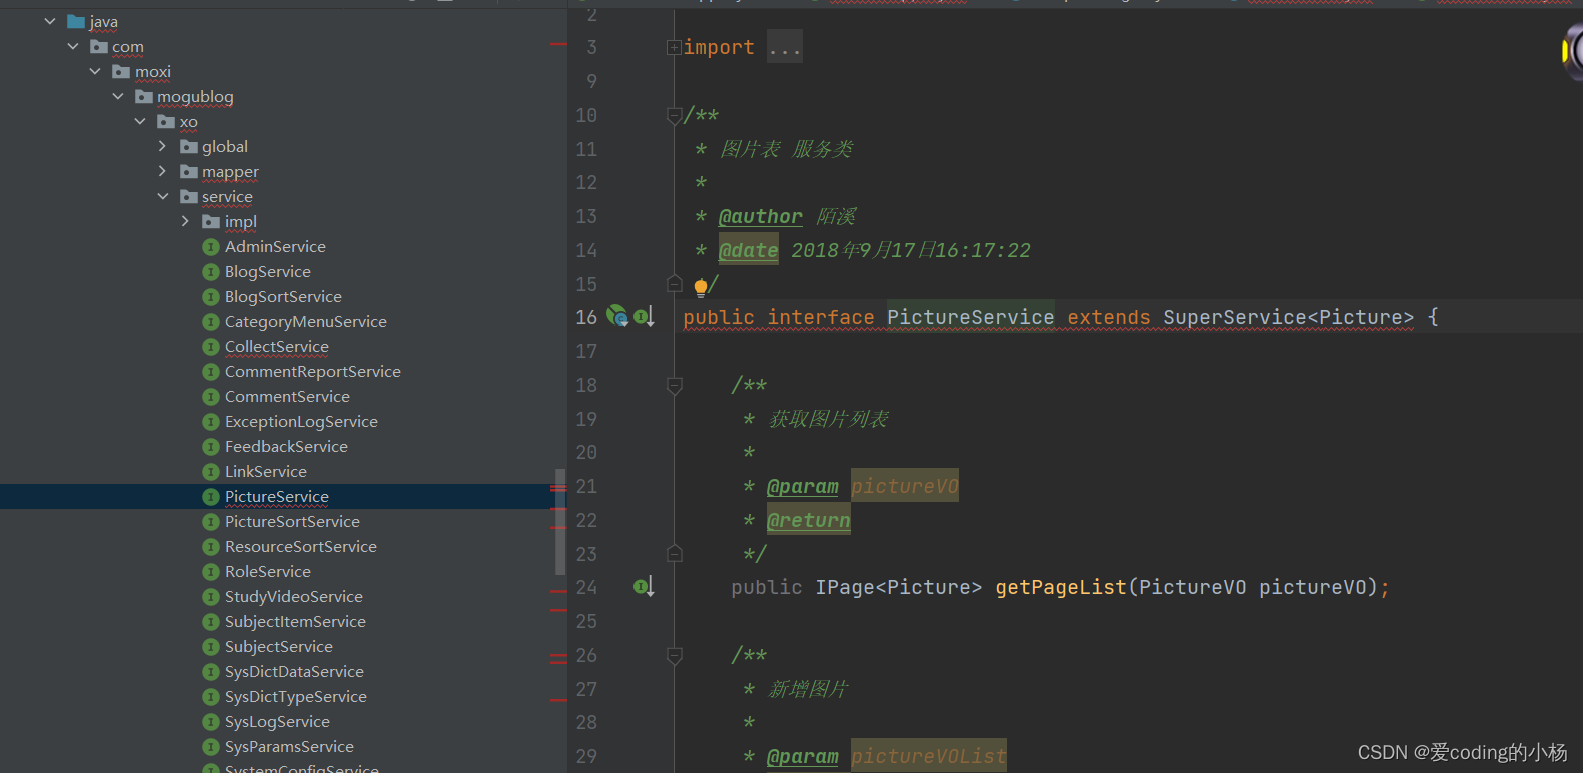
Task: Click the SuperService type in the declaration
Action: [x=1234, y=317]
